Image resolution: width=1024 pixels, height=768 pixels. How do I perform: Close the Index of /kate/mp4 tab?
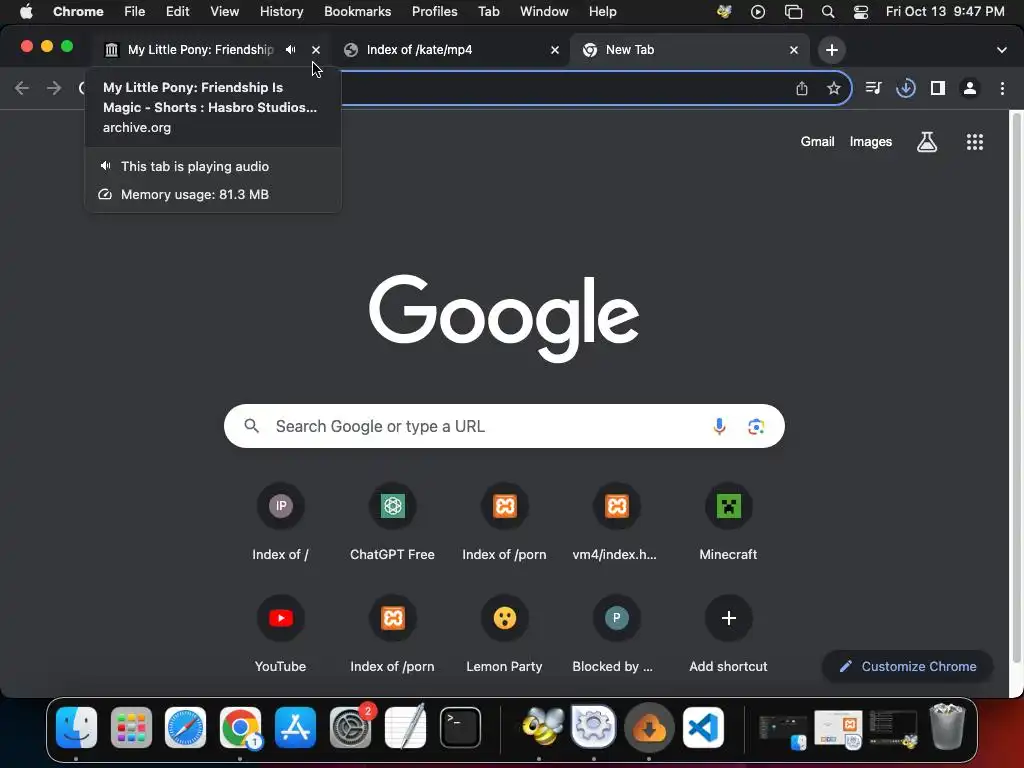point(554,50)
